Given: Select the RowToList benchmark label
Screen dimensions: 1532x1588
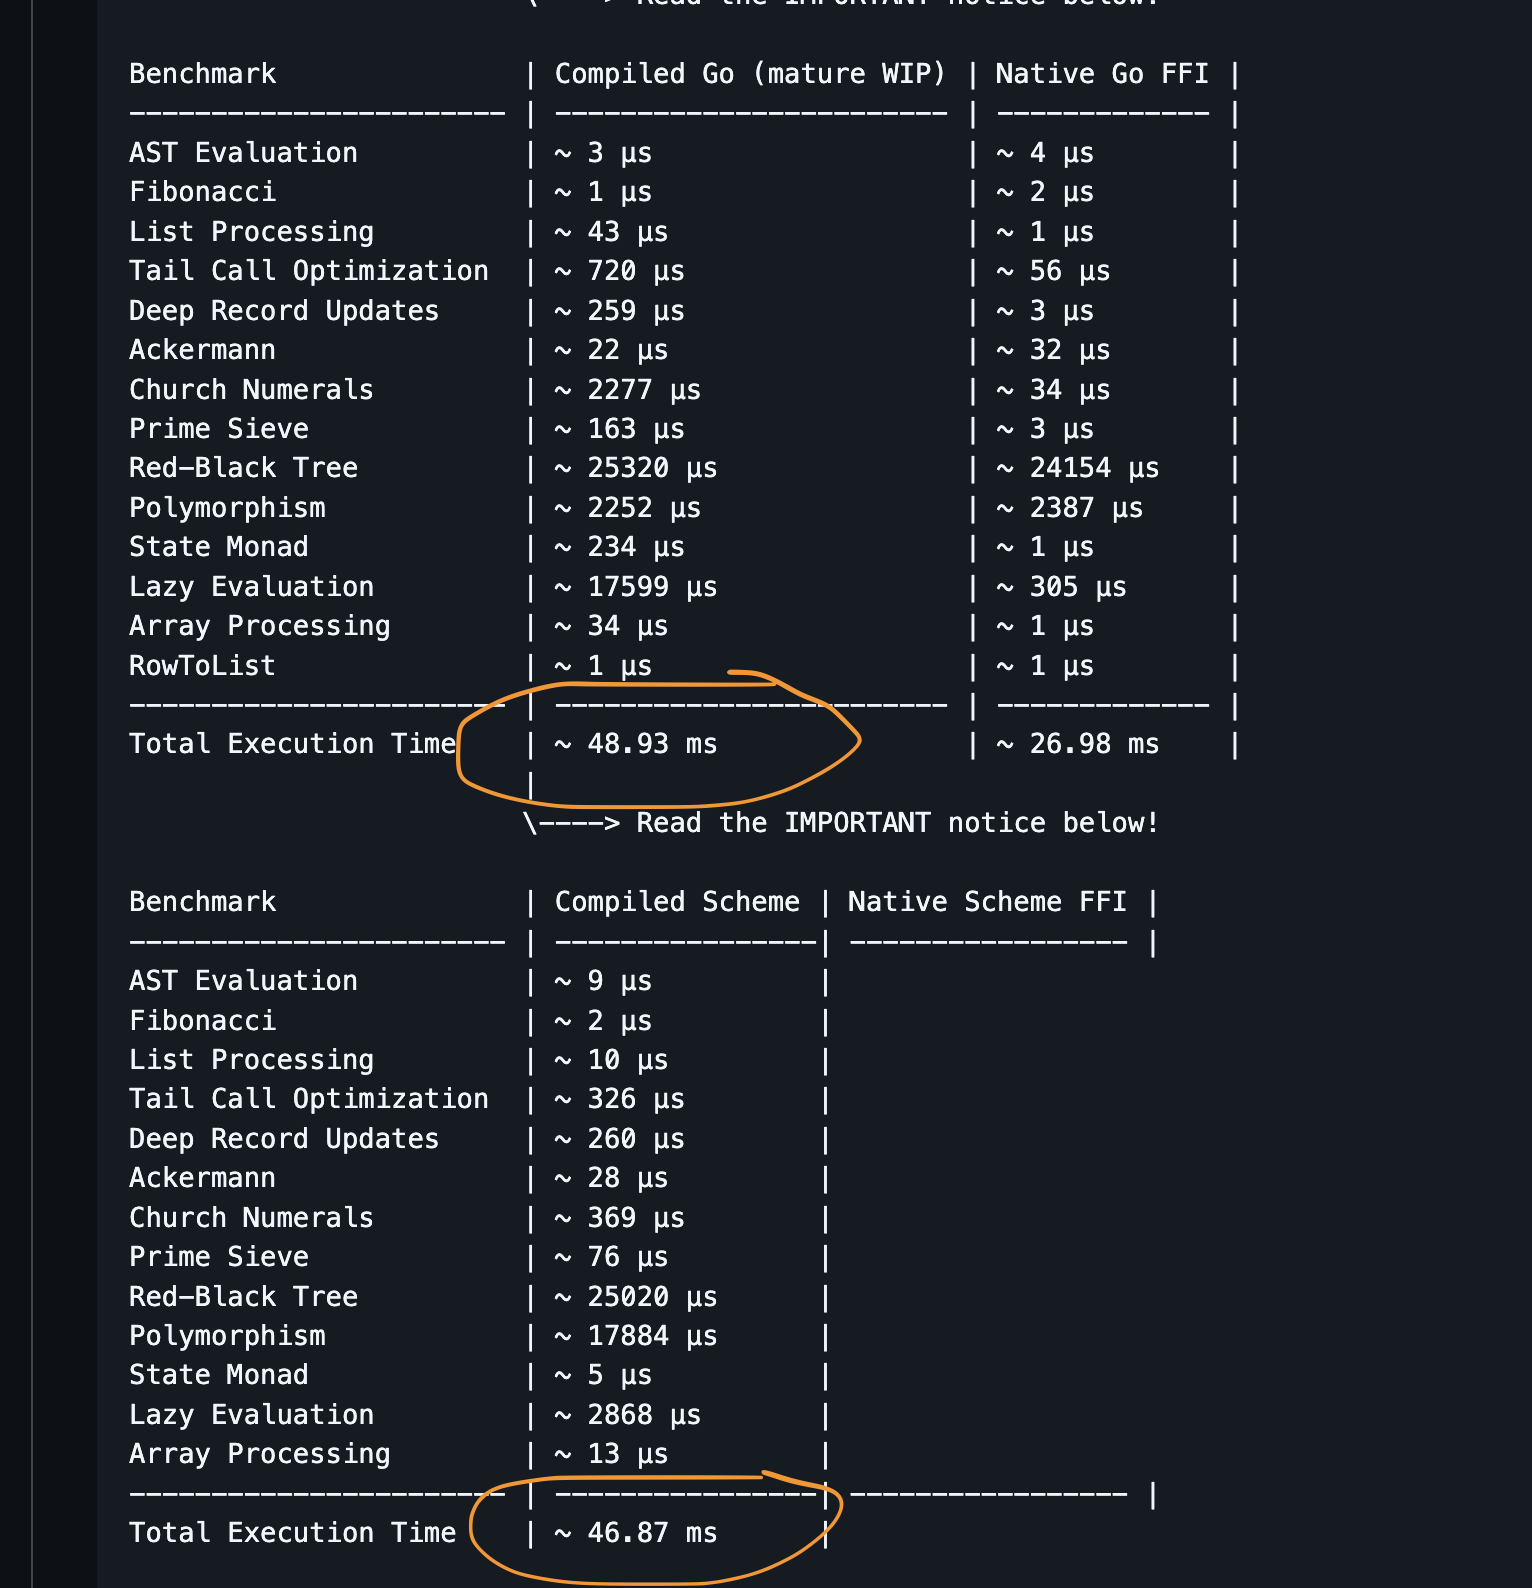Looking at the screenshot, I should (x=202, y=666).
